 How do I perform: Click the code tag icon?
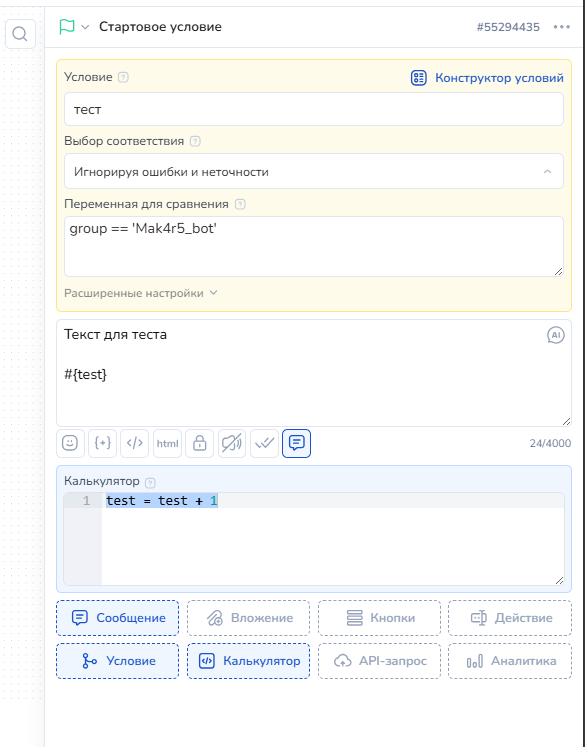[135, 443]
